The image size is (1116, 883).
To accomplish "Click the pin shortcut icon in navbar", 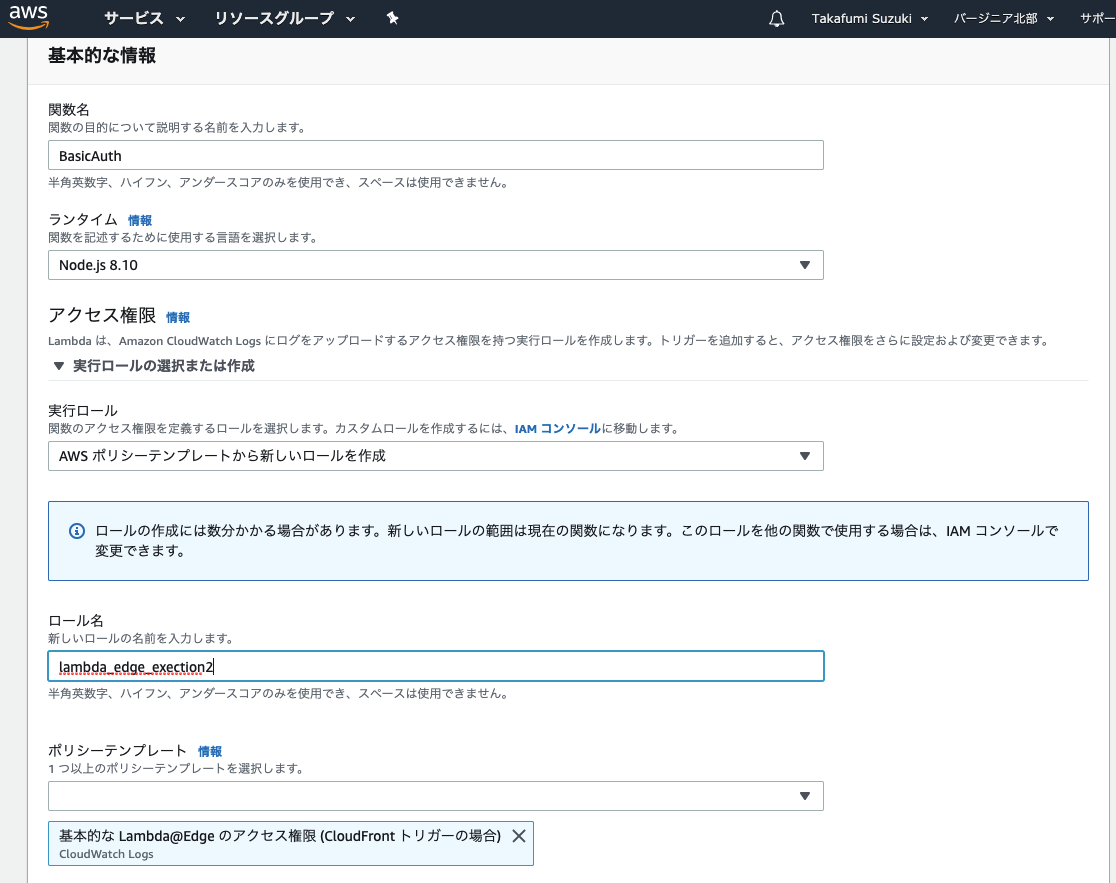I will pos(393,19).
